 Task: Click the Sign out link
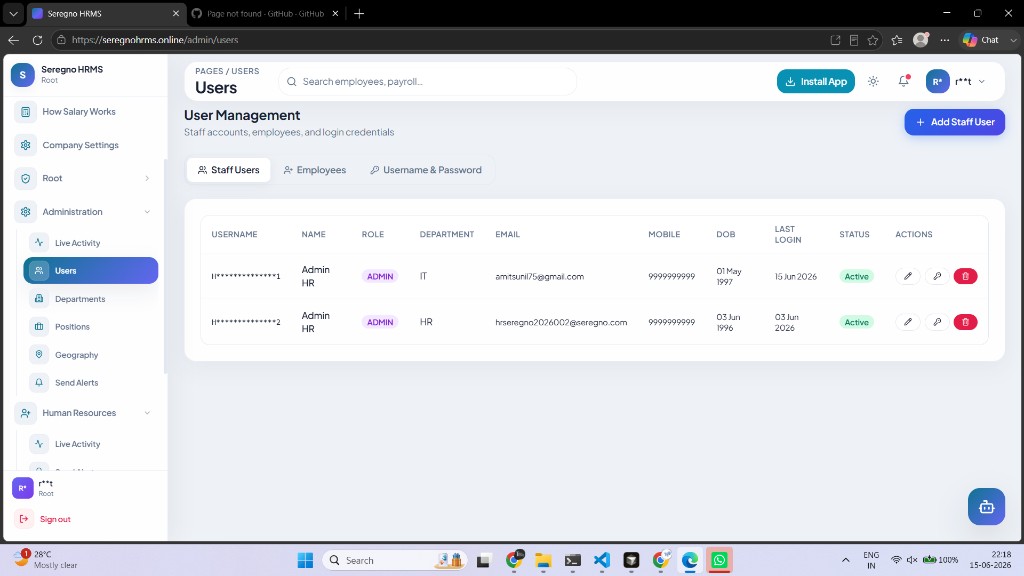tap(55, 519)
